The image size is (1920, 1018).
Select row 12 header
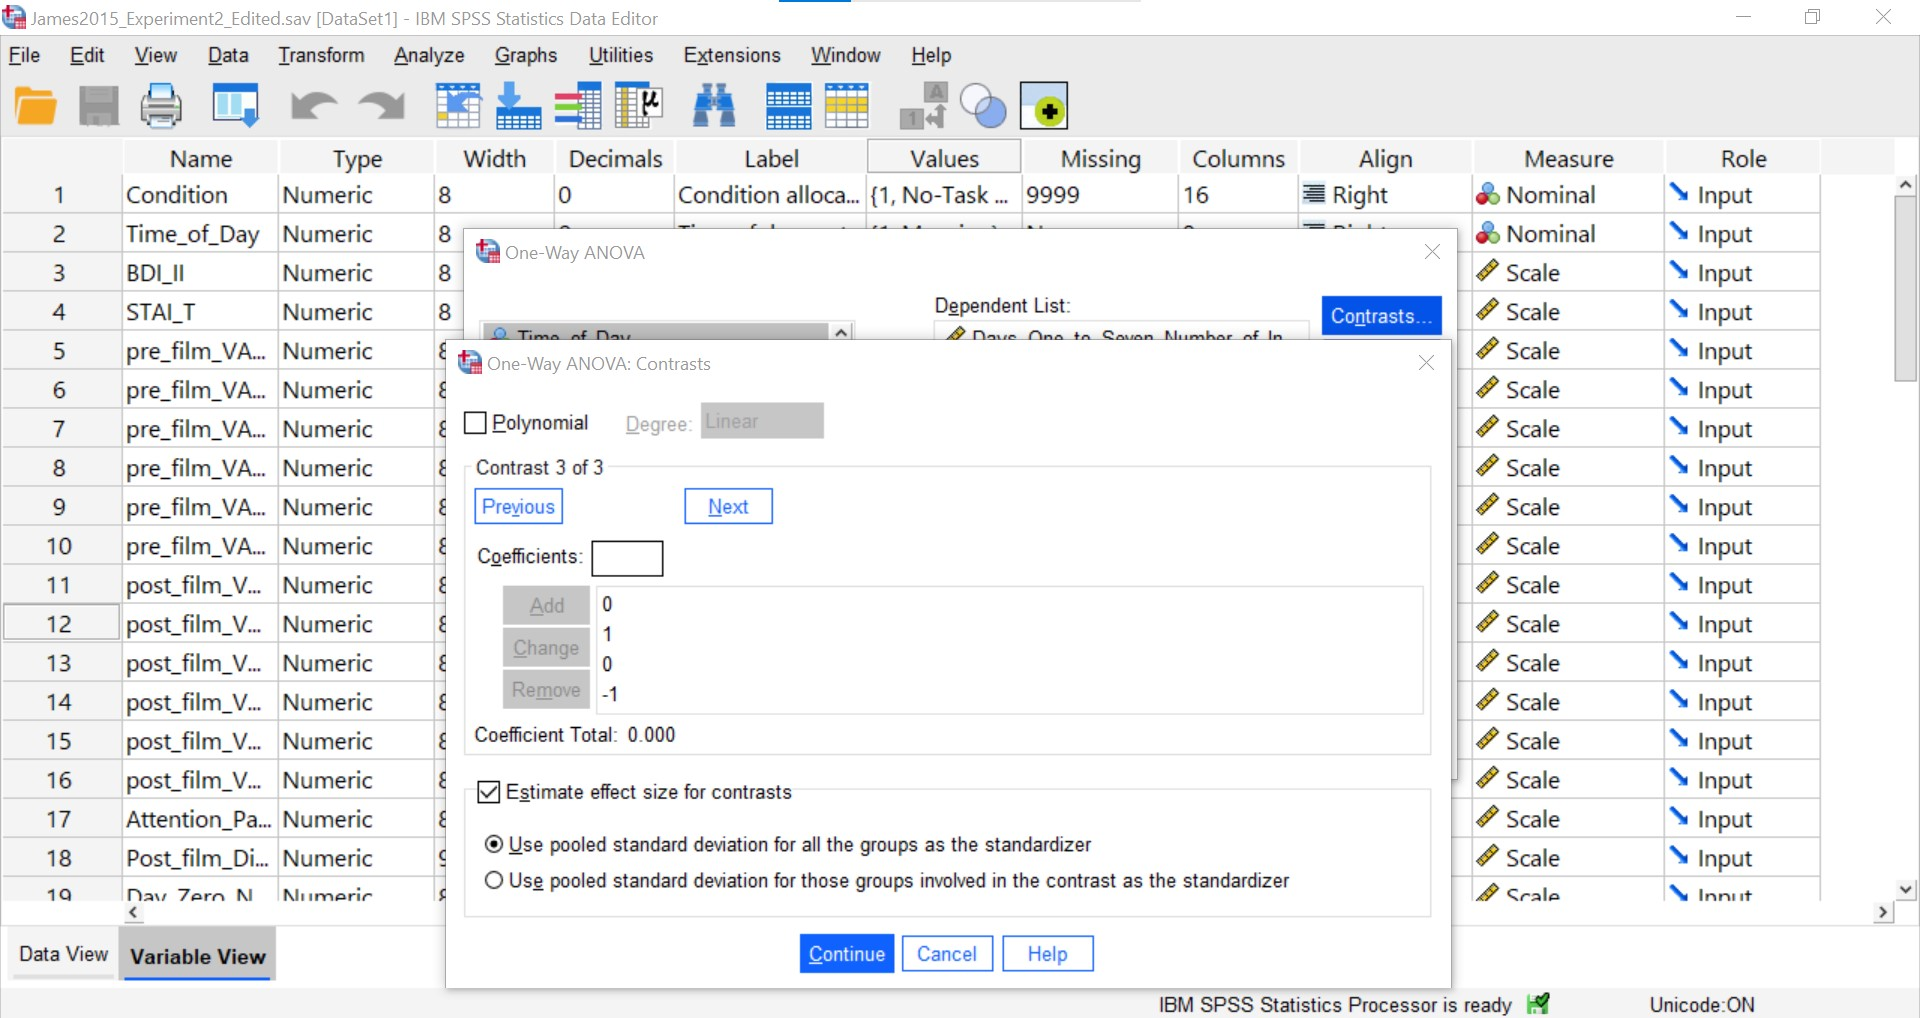(59, 624)
